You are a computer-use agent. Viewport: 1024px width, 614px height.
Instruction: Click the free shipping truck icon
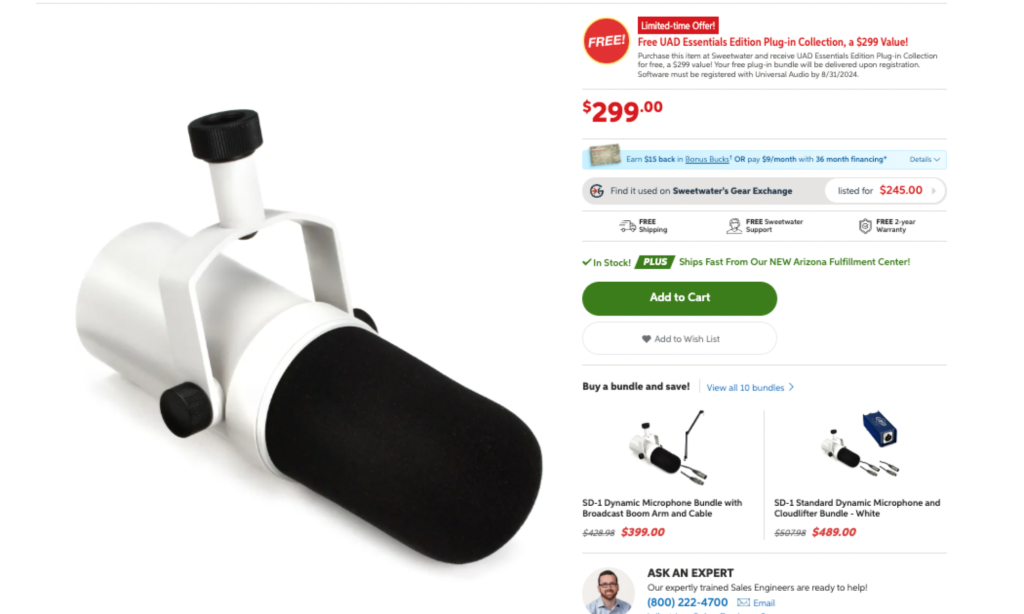click(628, 226)
